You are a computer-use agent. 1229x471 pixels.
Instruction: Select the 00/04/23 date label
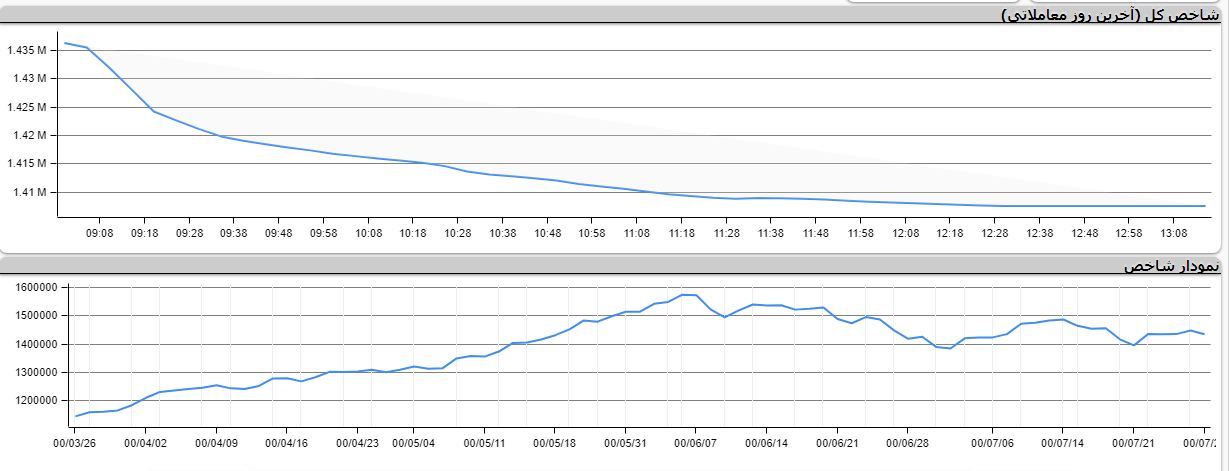tap(357, 442)
